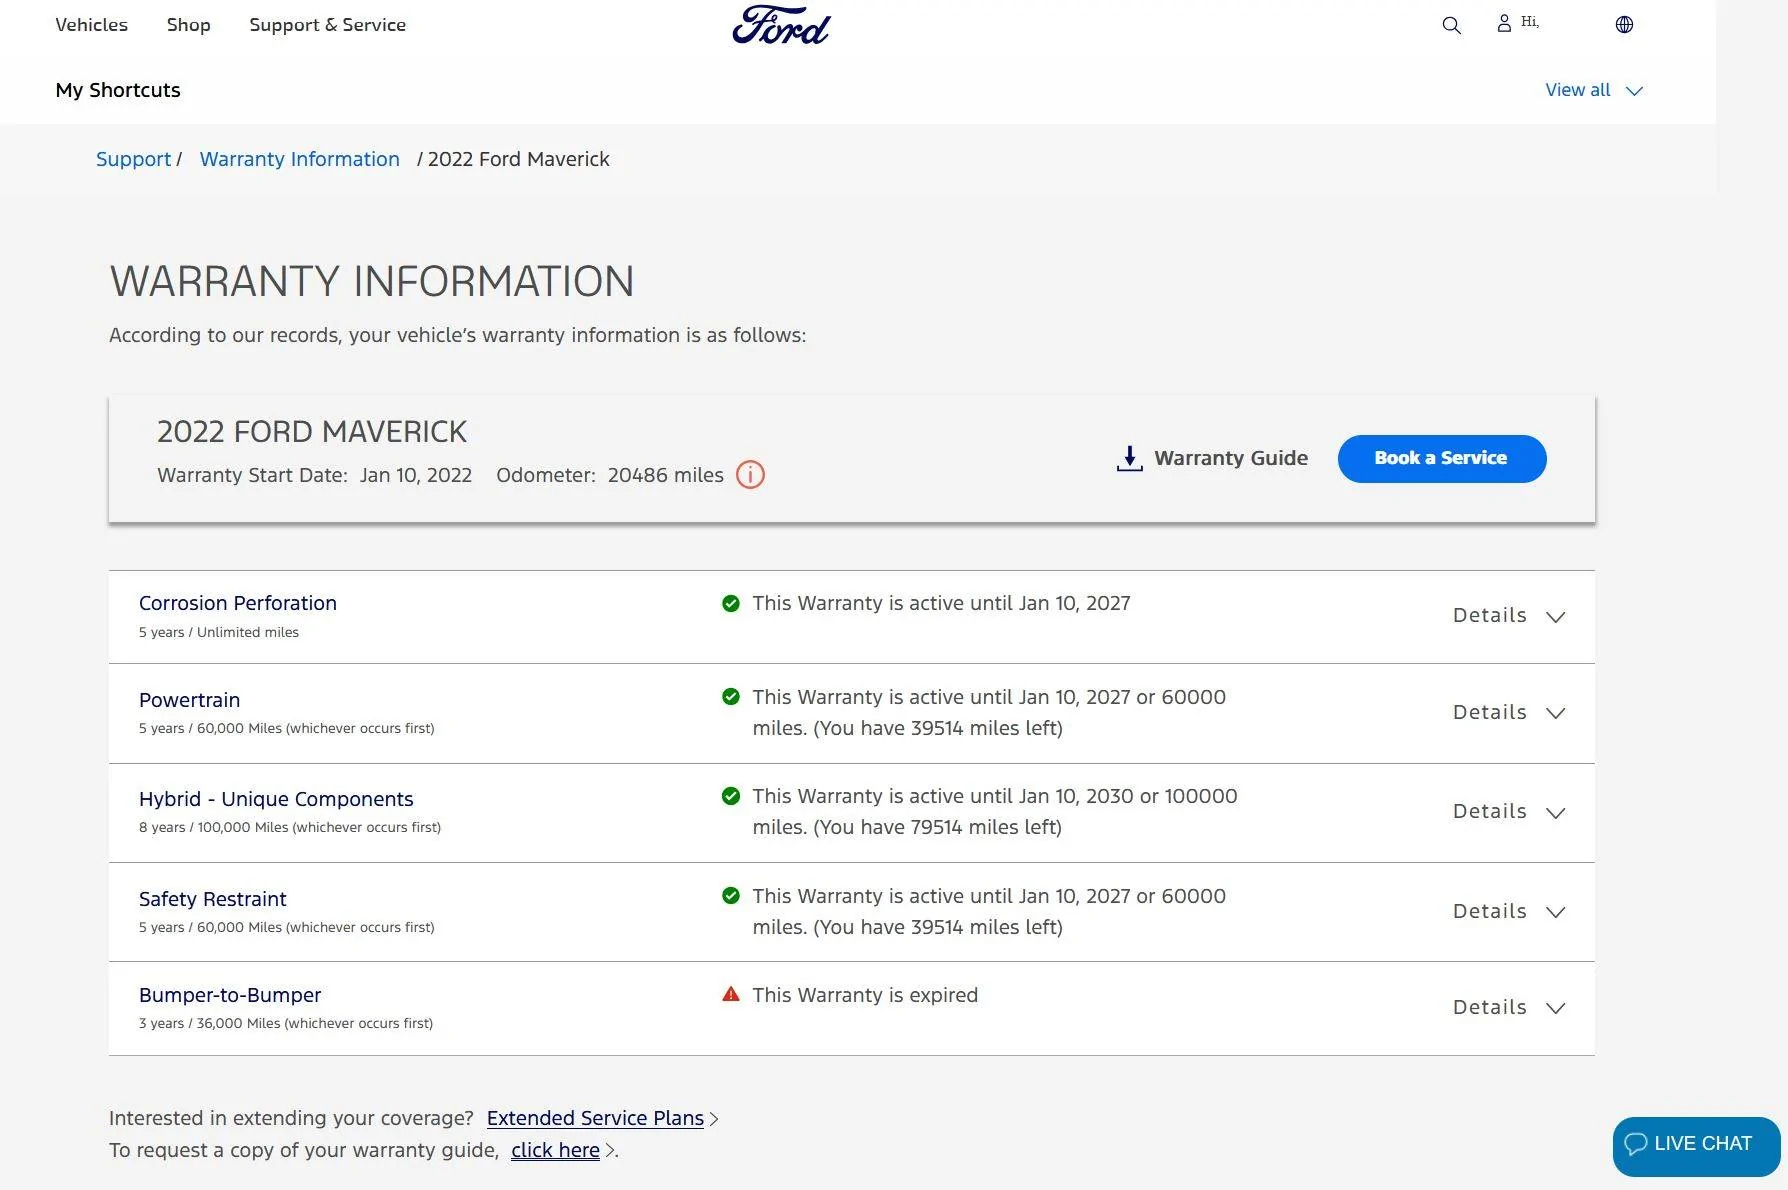Open the account profile icon
This screenshot has height=1190, width=1788.
[1504, 23]
